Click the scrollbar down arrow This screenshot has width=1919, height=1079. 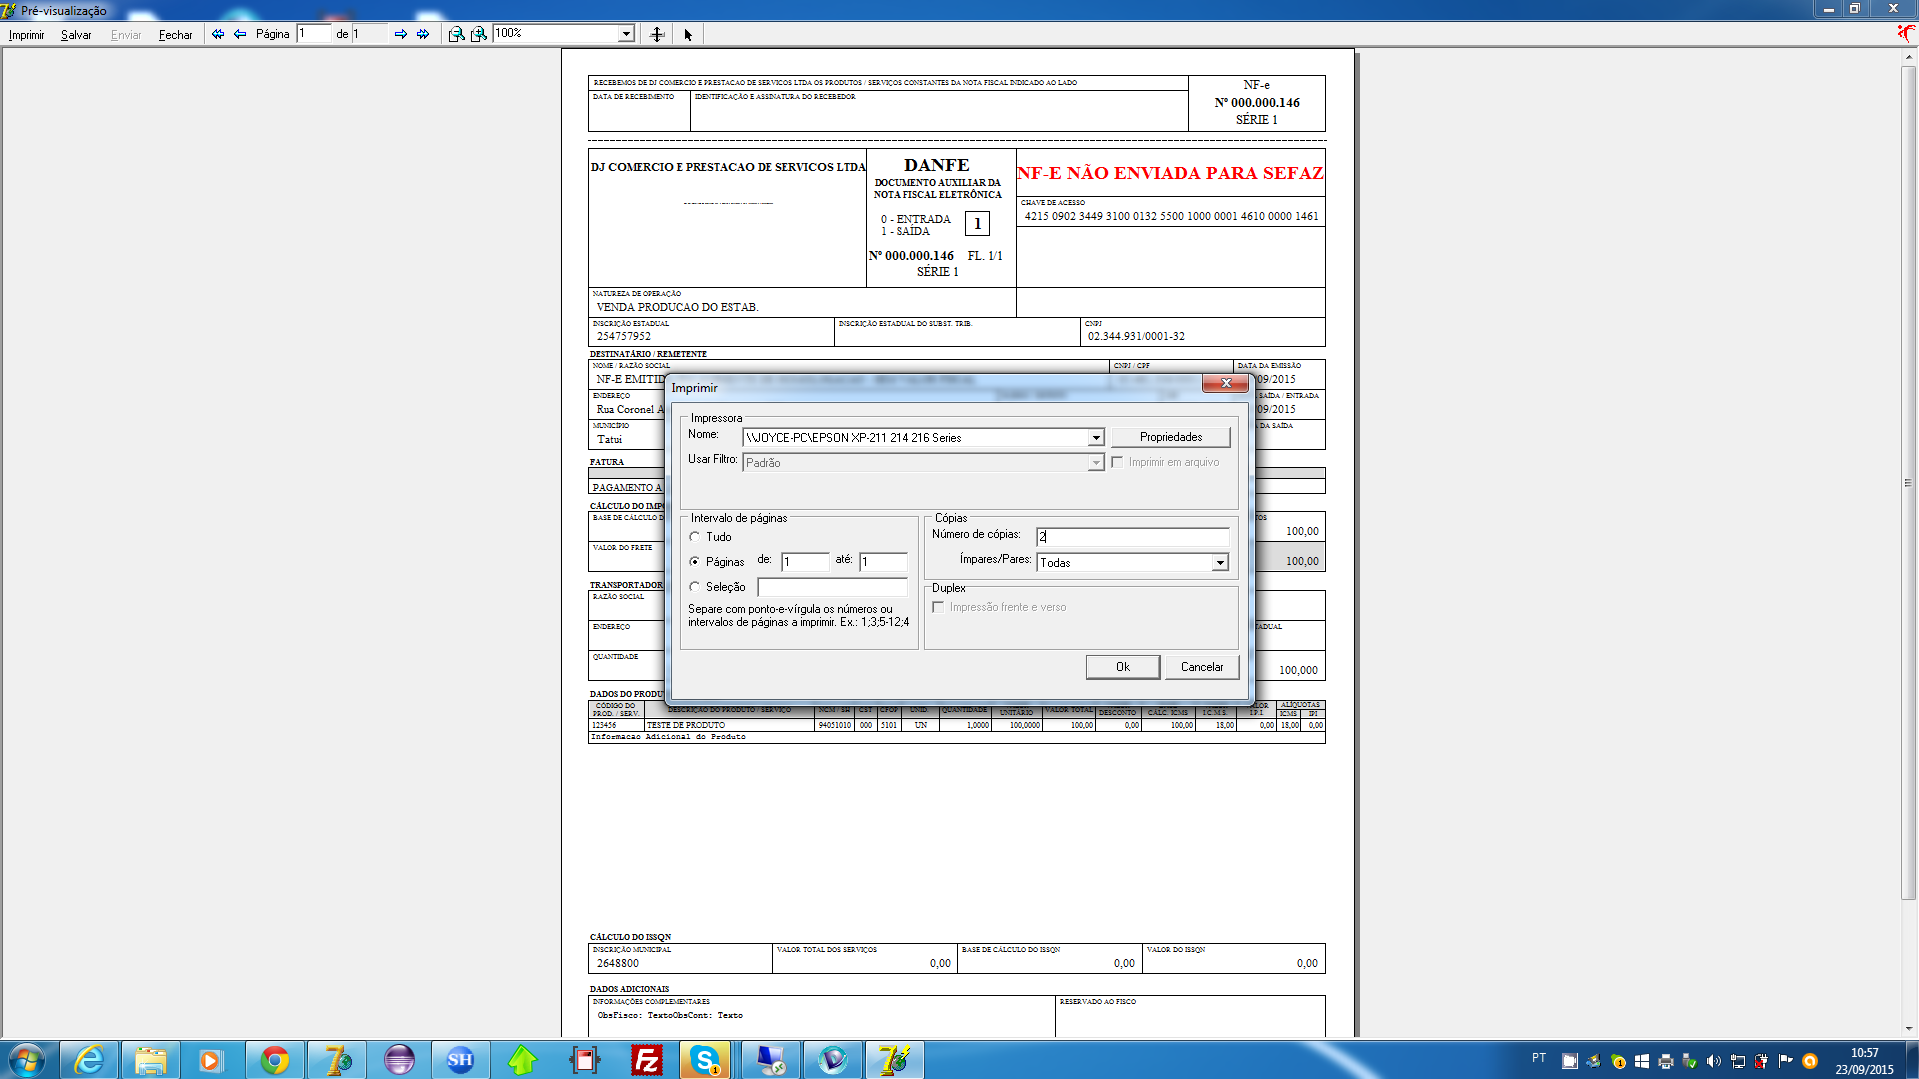point(1909,1028)
